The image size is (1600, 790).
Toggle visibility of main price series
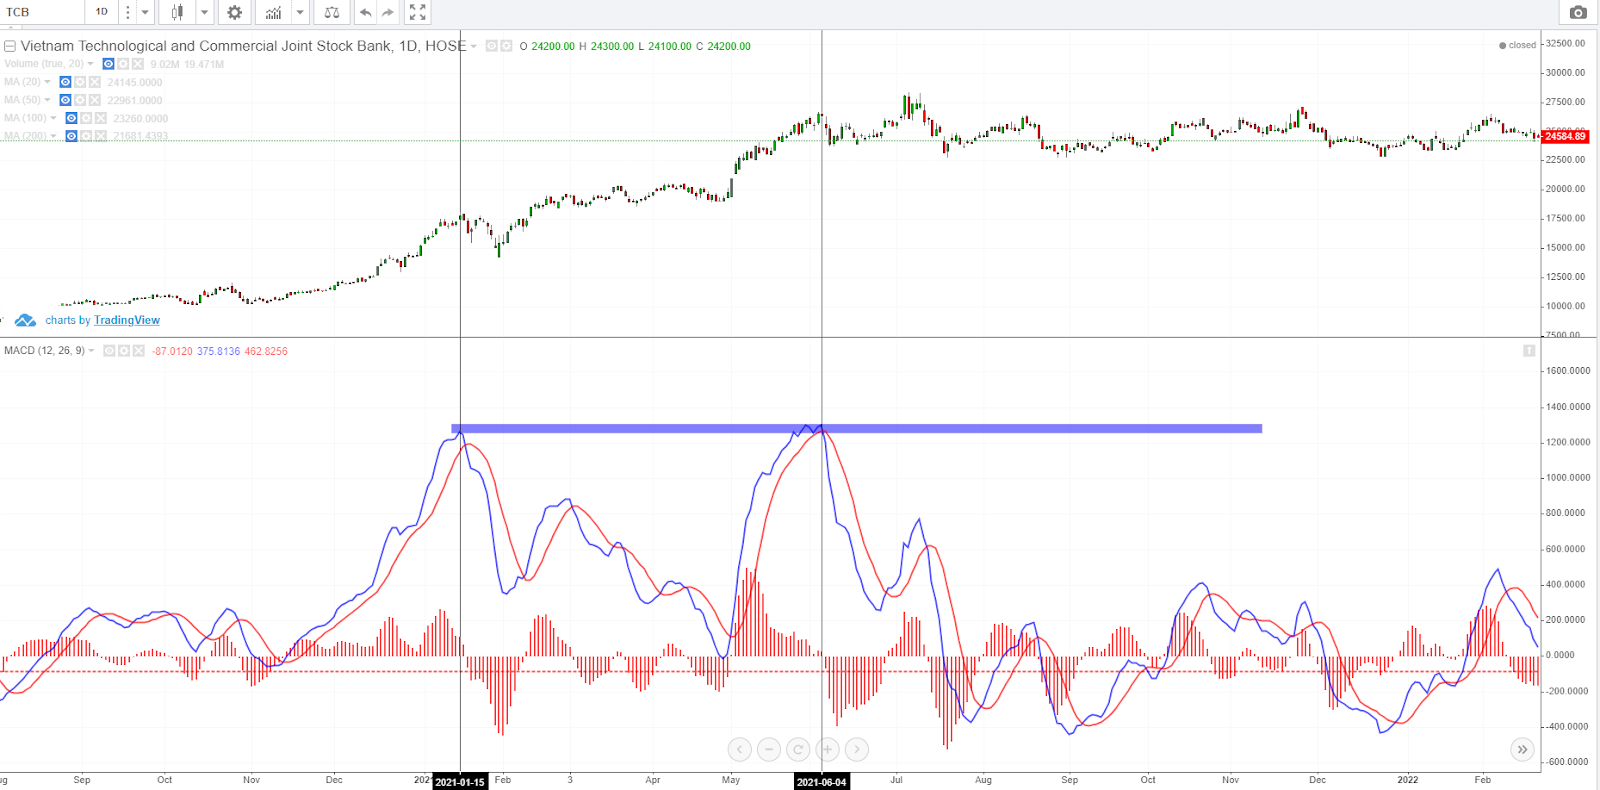[x=491, y=46]
